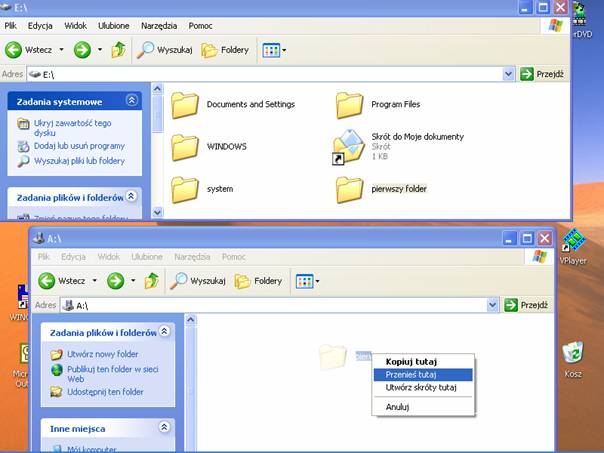Click 'Dodaj lub usuń programy' link

pyautogui.click(x=78, y=146)
